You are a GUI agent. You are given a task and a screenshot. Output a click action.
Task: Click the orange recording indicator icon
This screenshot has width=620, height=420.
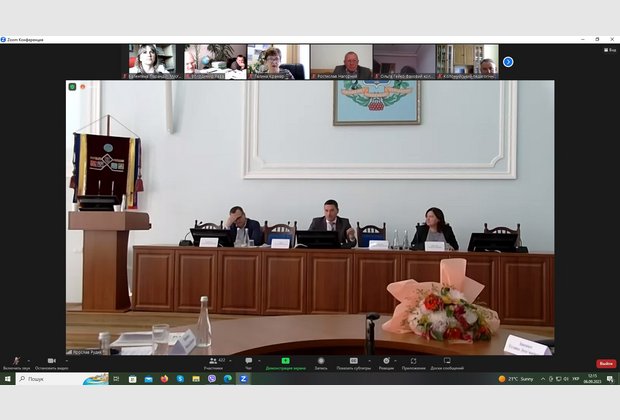83,87
